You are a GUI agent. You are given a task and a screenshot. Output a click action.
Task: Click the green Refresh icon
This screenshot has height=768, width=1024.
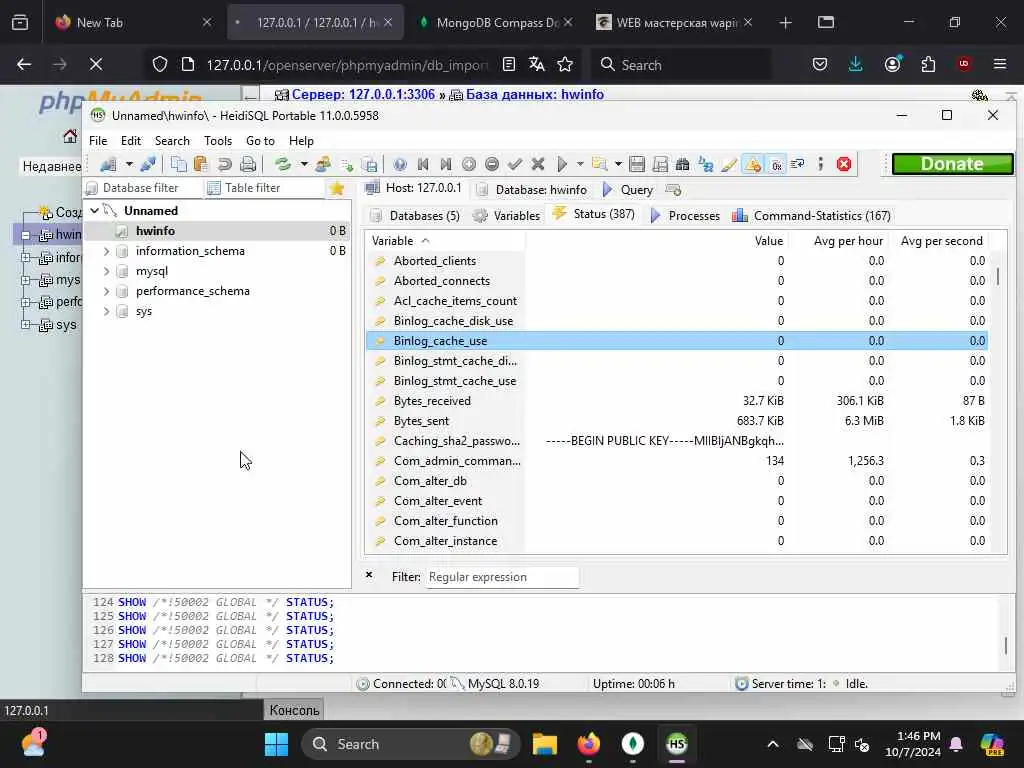[283, 164]
